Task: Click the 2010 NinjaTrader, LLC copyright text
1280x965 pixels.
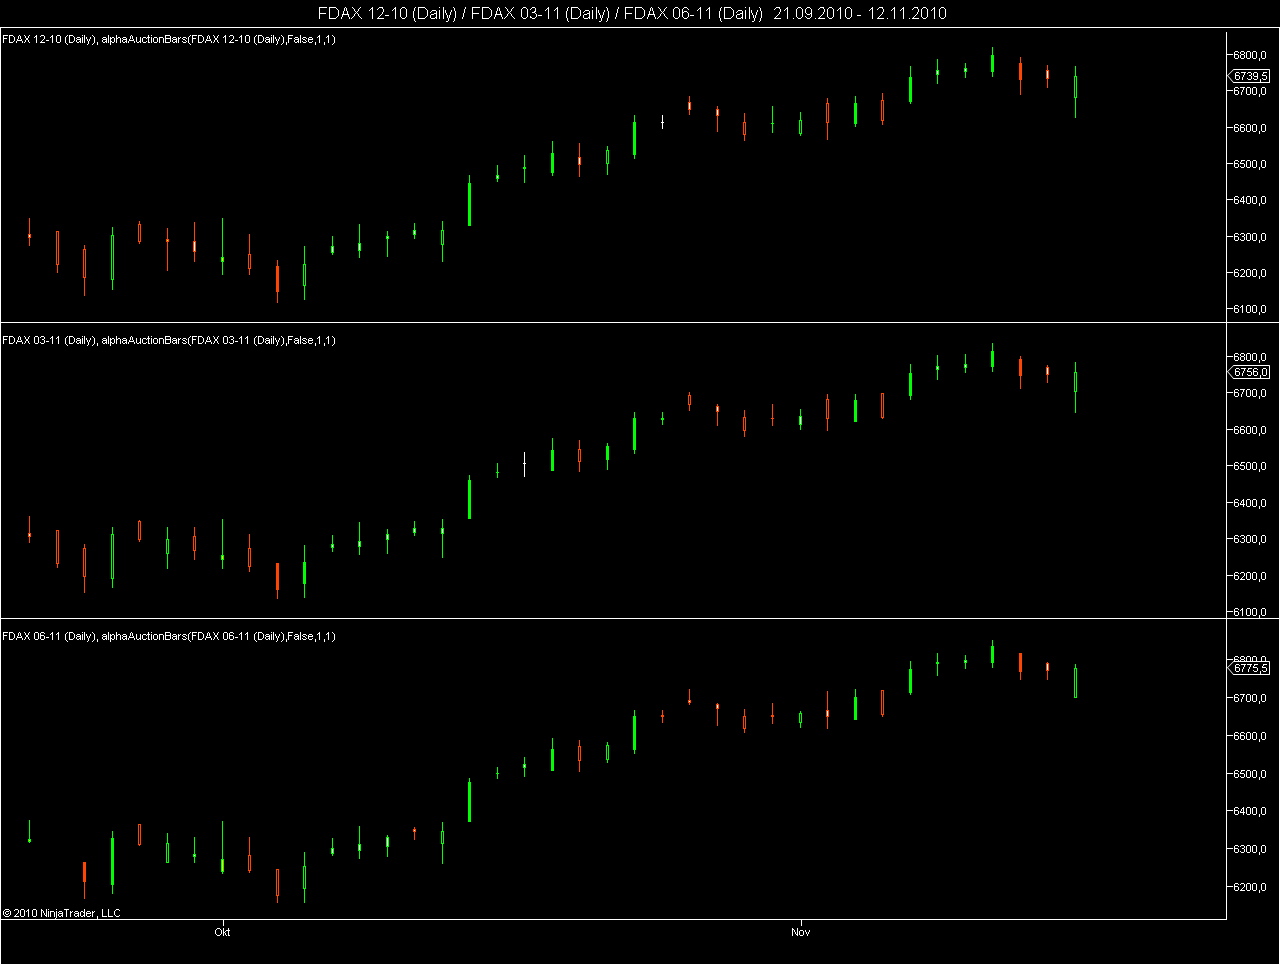Action: [x=61, y=913]
